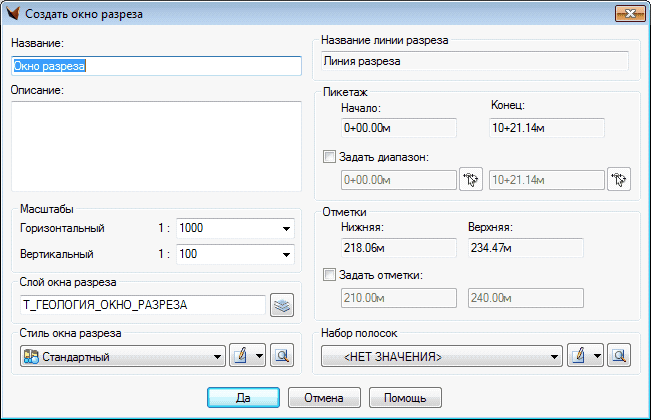
Task: Open edit style arrow menu for Набор полосок
Action: click(598, 356)
